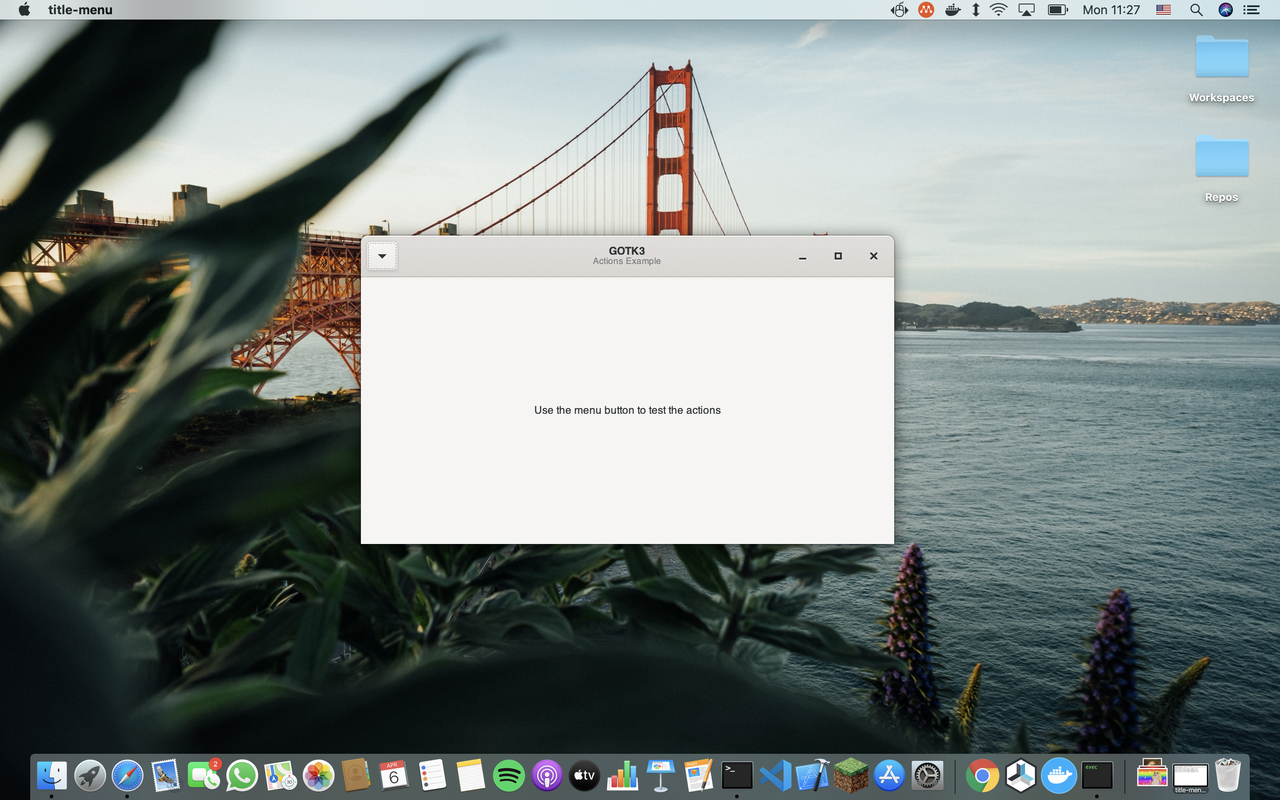Launch Launchpad from the dock
Viewport: 1280px width, 800px height.
point(90,775)
